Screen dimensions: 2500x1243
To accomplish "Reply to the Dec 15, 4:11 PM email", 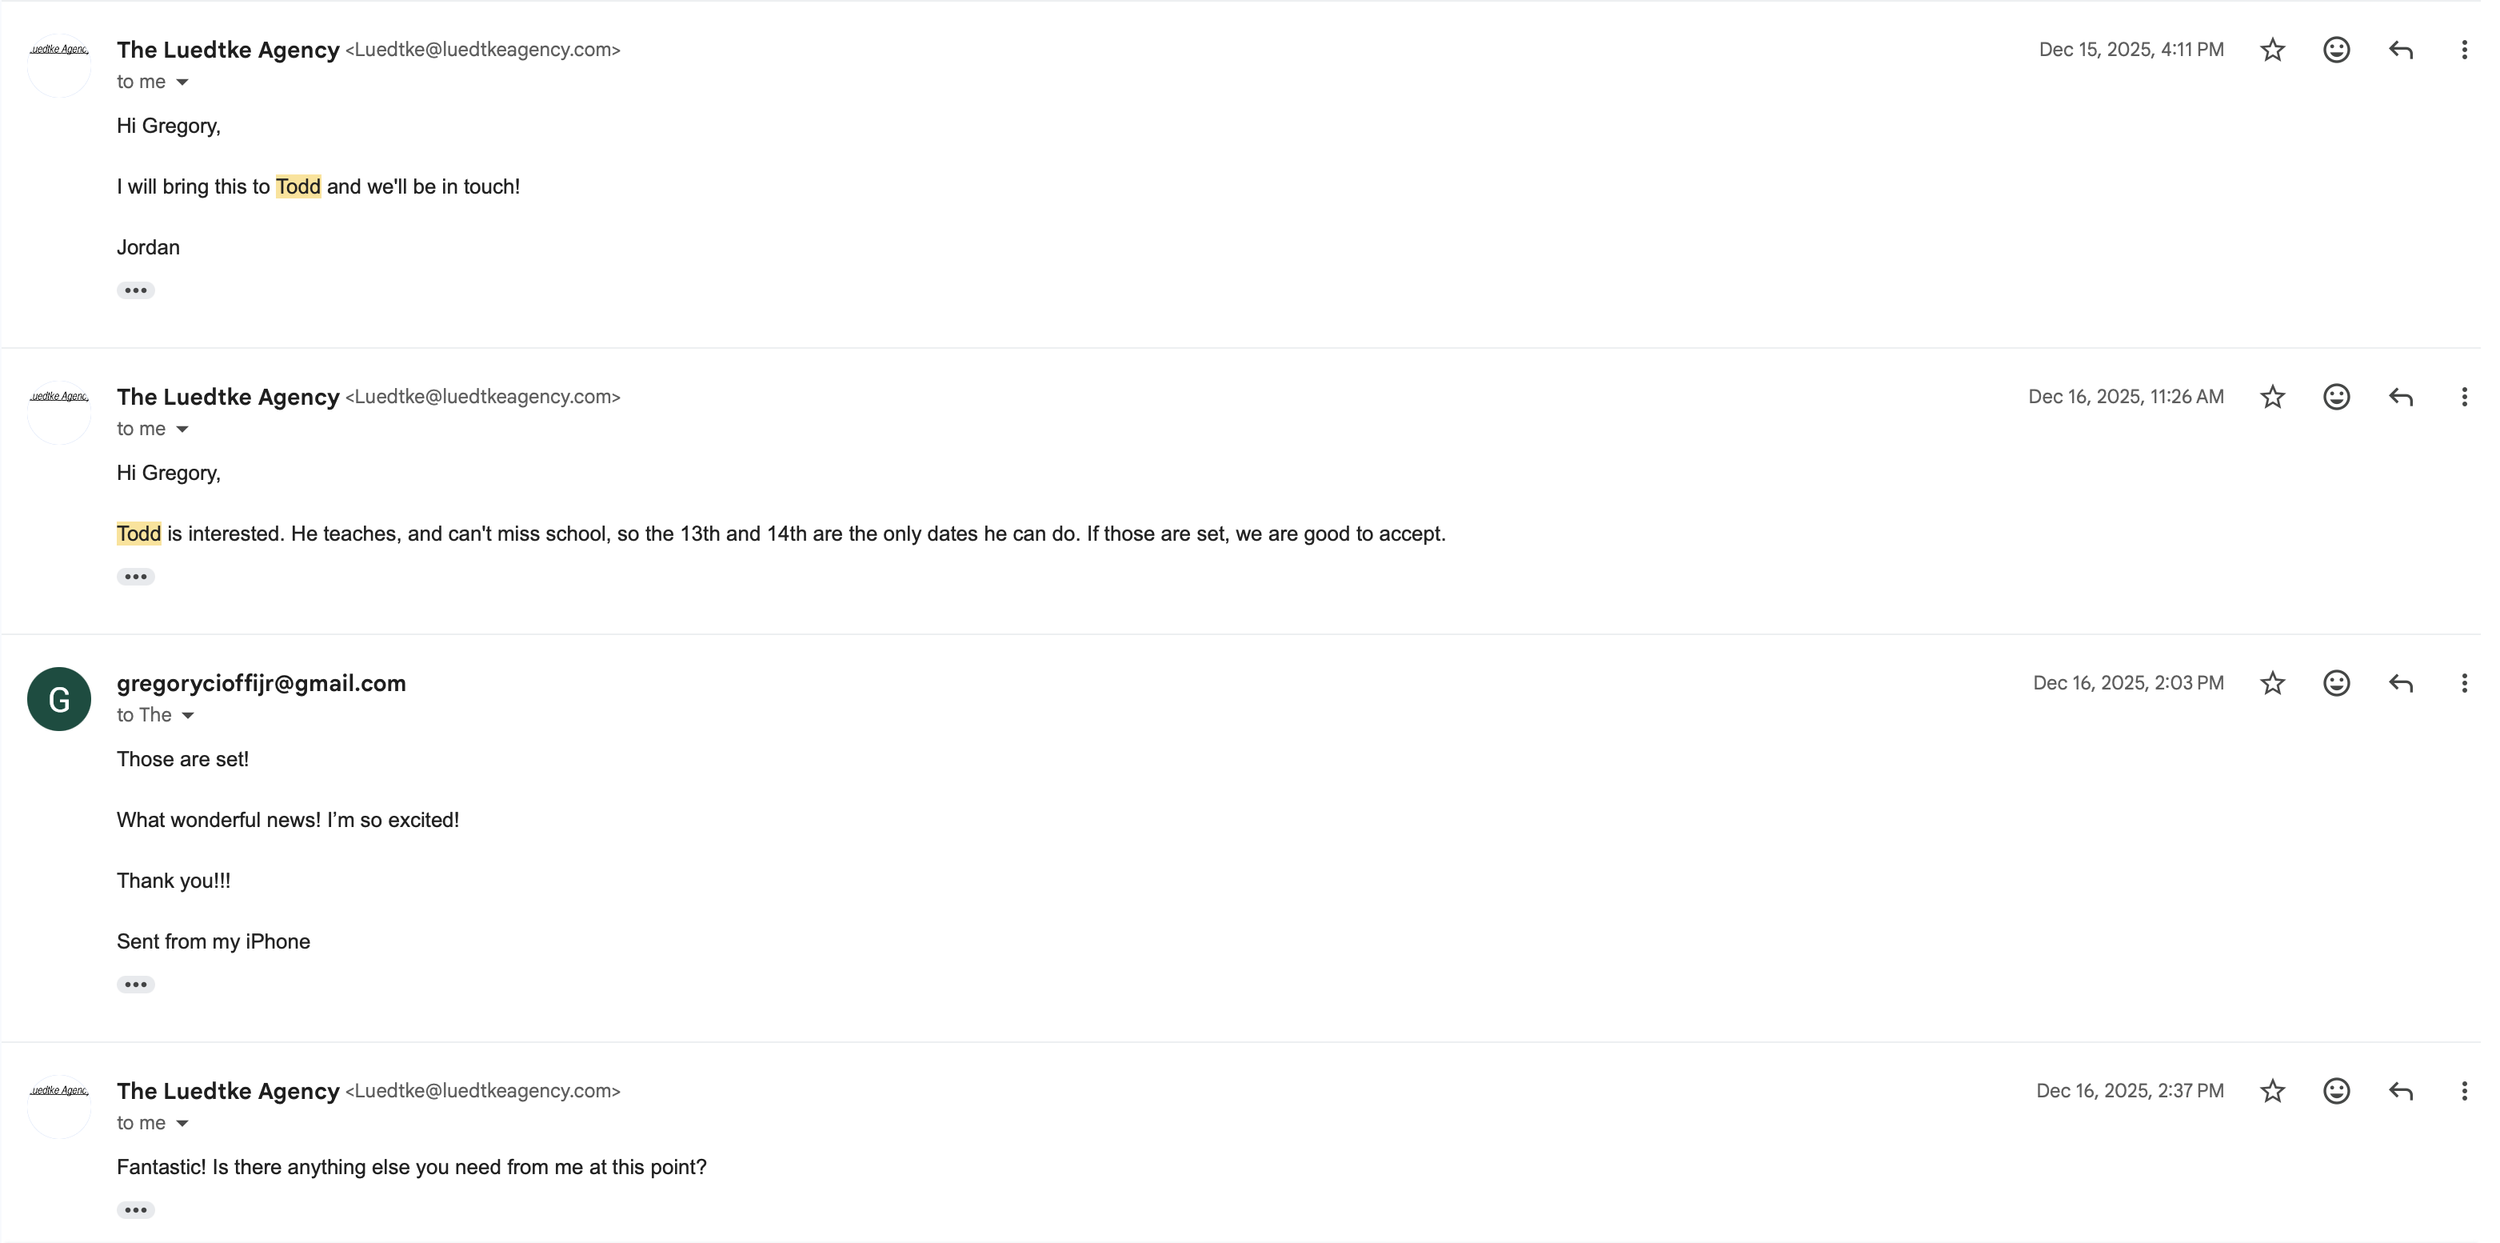I will tap(2401, 50).
